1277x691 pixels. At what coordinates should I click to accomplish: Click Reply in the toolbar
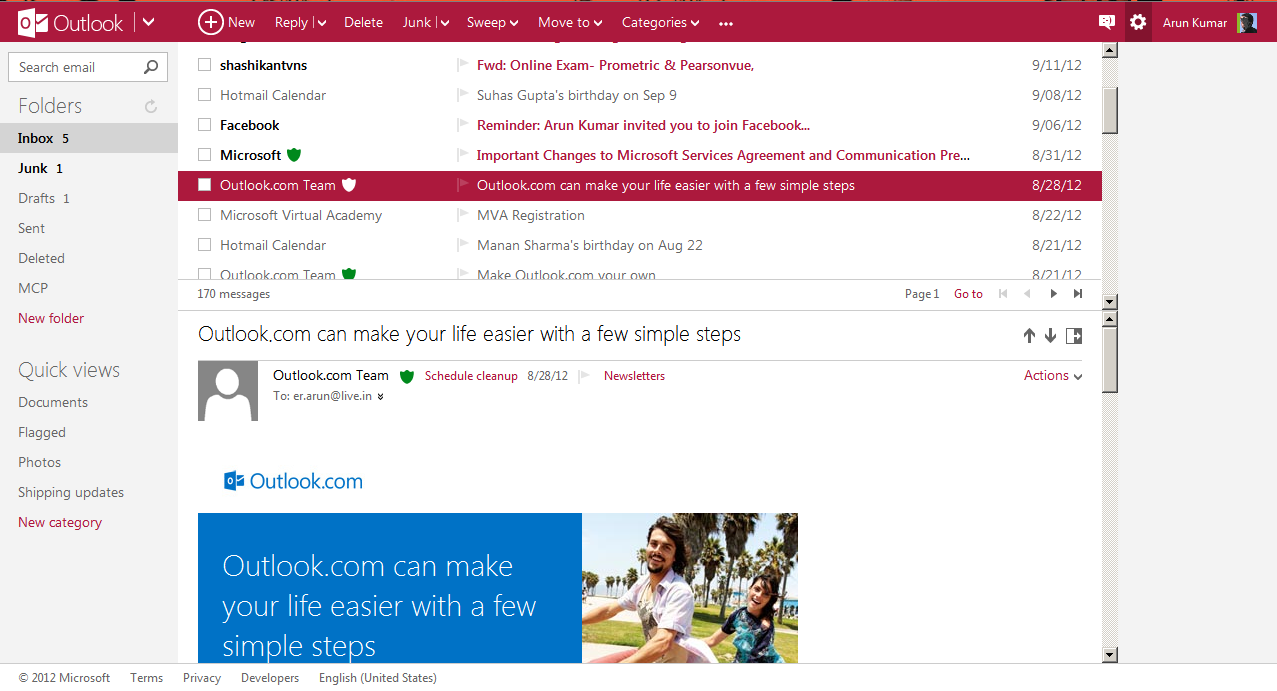coord(291,22)
